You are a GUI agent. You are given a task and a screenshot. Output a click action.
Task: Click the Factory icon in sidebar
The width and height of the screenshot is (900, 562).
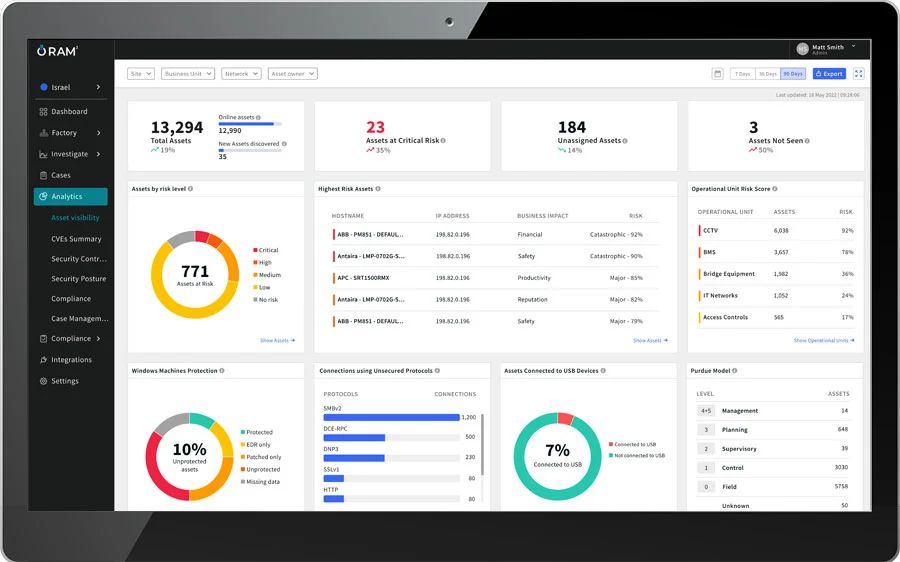(43, 133)
